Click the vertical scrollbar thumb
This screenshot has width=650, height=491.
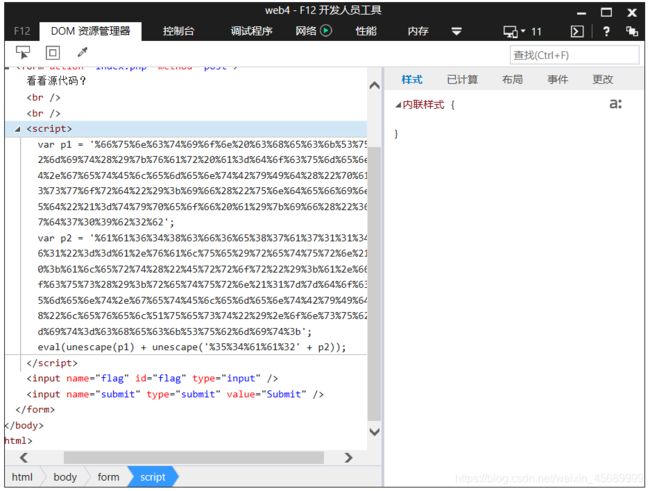(374, 284)
